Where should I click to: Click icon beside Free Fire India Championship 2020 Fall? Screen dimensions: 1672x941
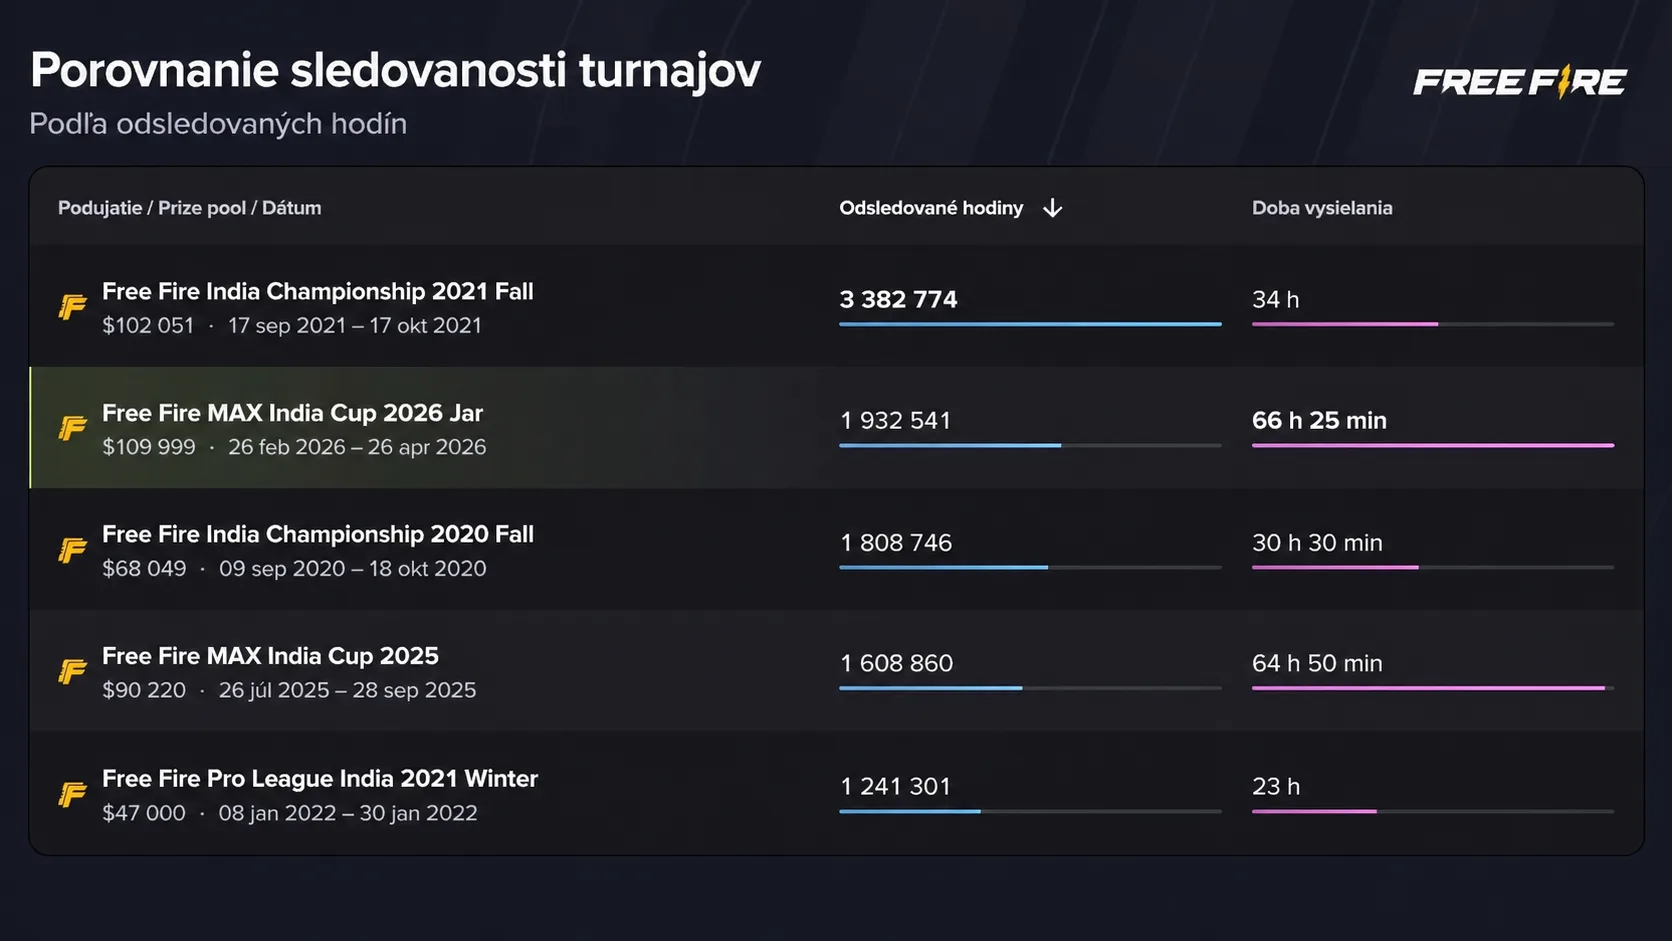(x=73, y=550)
